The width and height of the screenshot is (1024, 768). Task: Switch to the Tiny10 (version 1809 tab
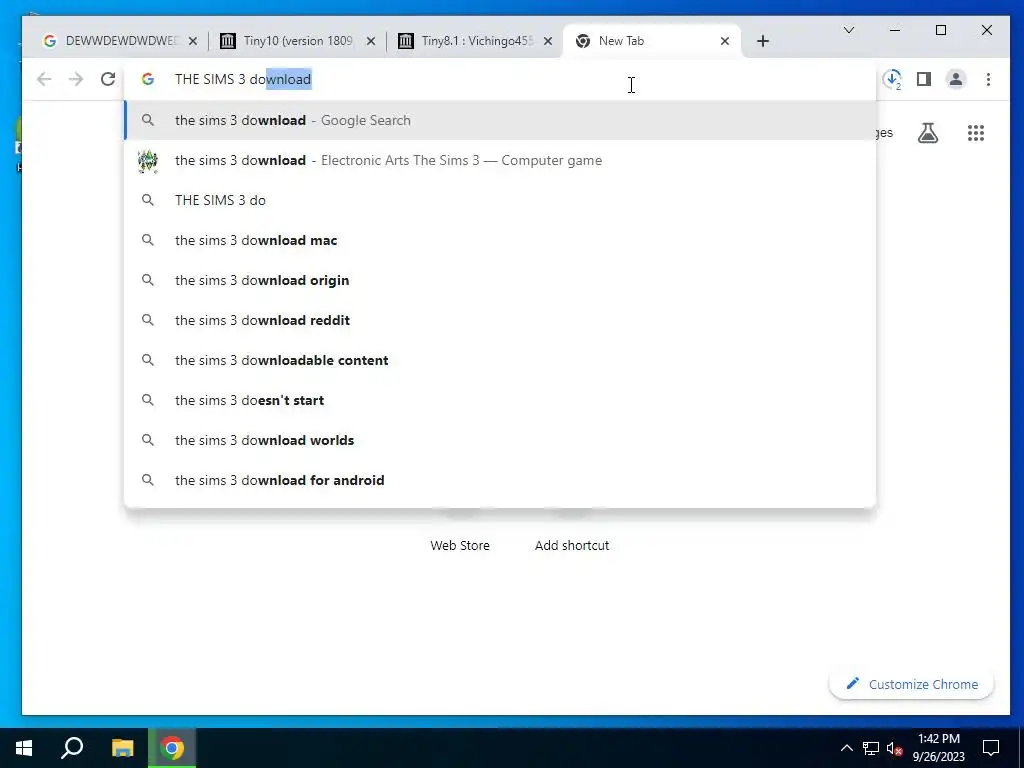[x=297, y=41]
